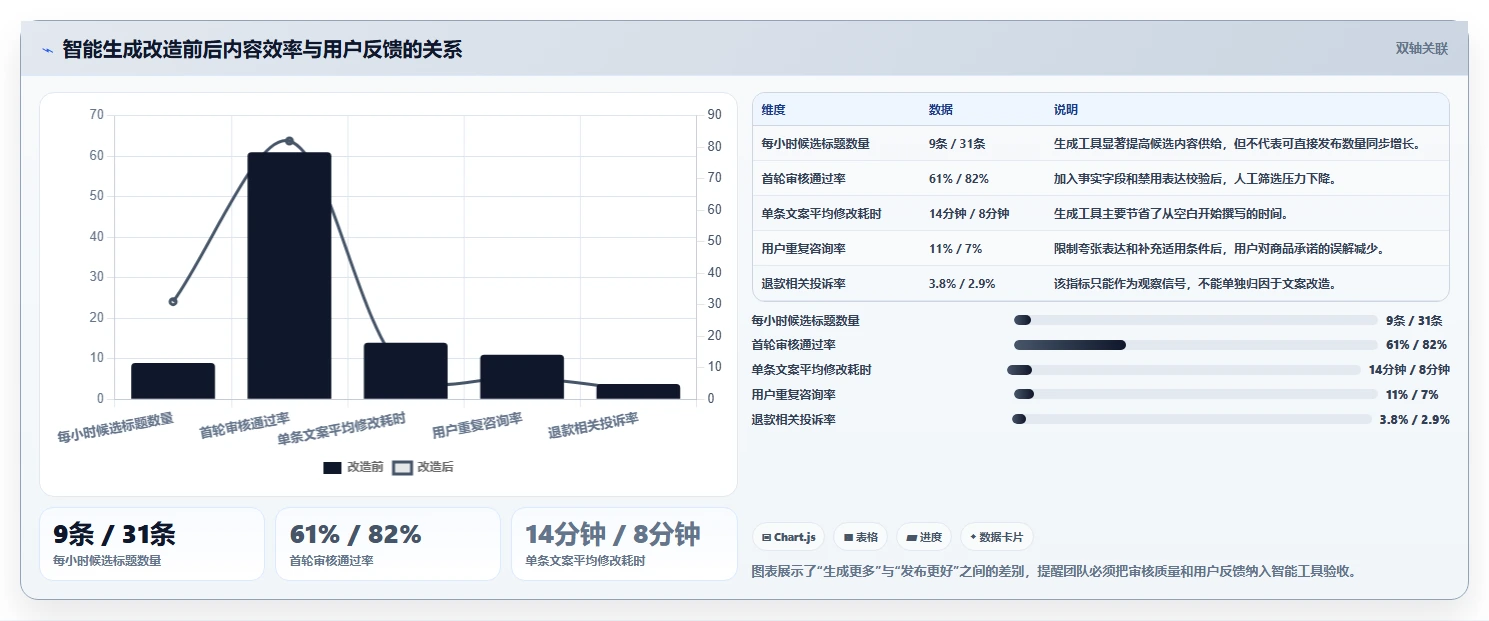The height and width of the screenshot is (621, 1489).
Task: Click the 单条文案平均修改耗时 progress bar
Action: coord(1184,370)
